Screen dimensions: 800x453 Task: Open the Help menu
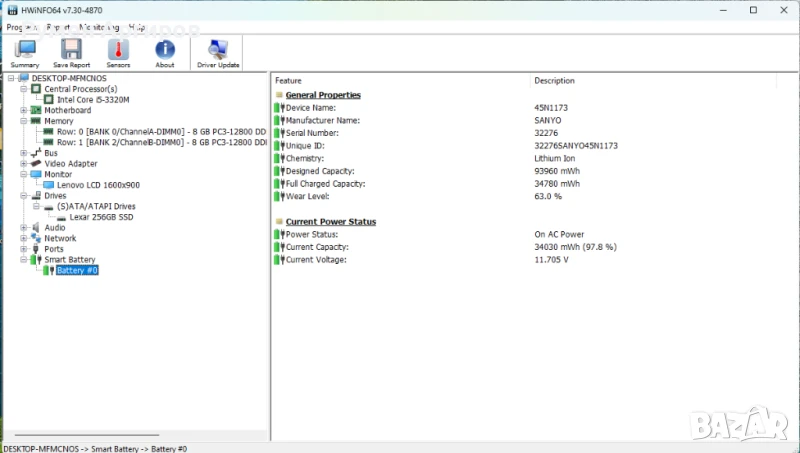[136, 27]
